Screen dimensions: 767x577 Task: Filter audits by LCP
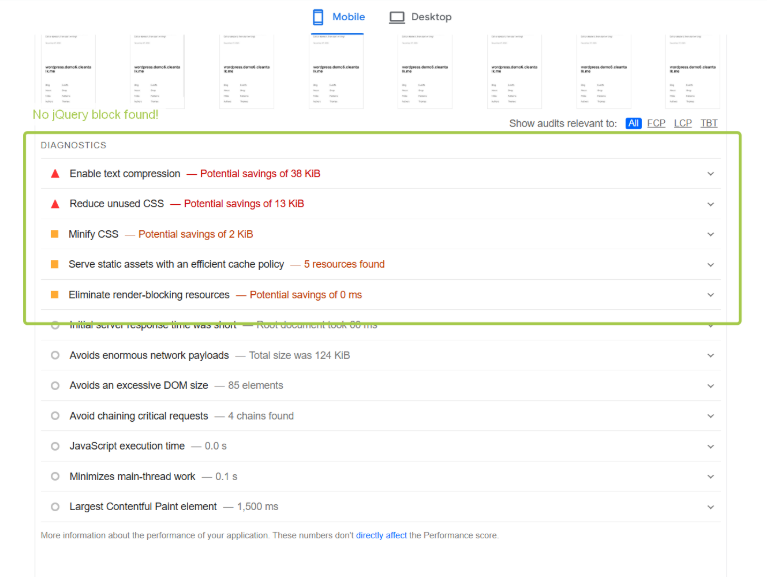(x=683, y=124)
